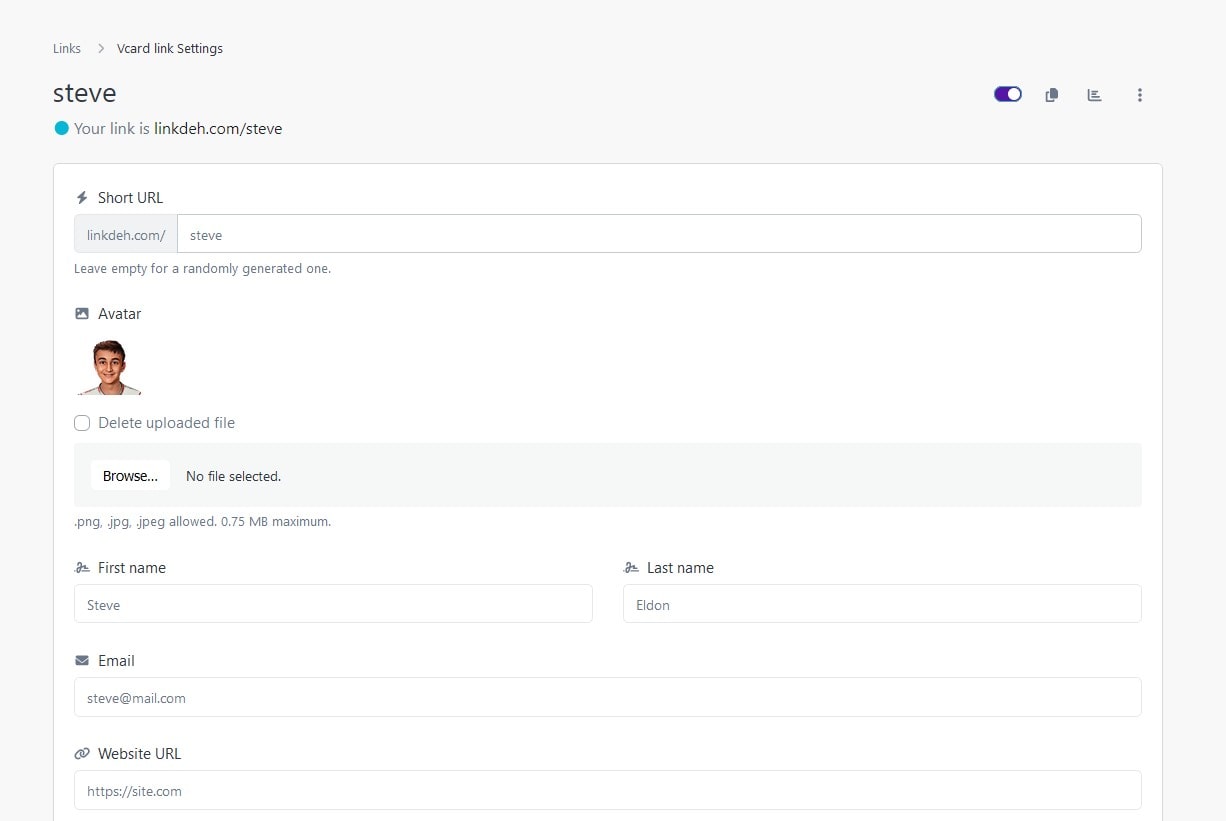Click the linkdeh.com/ URL prefix label

(x=124, y=234)
